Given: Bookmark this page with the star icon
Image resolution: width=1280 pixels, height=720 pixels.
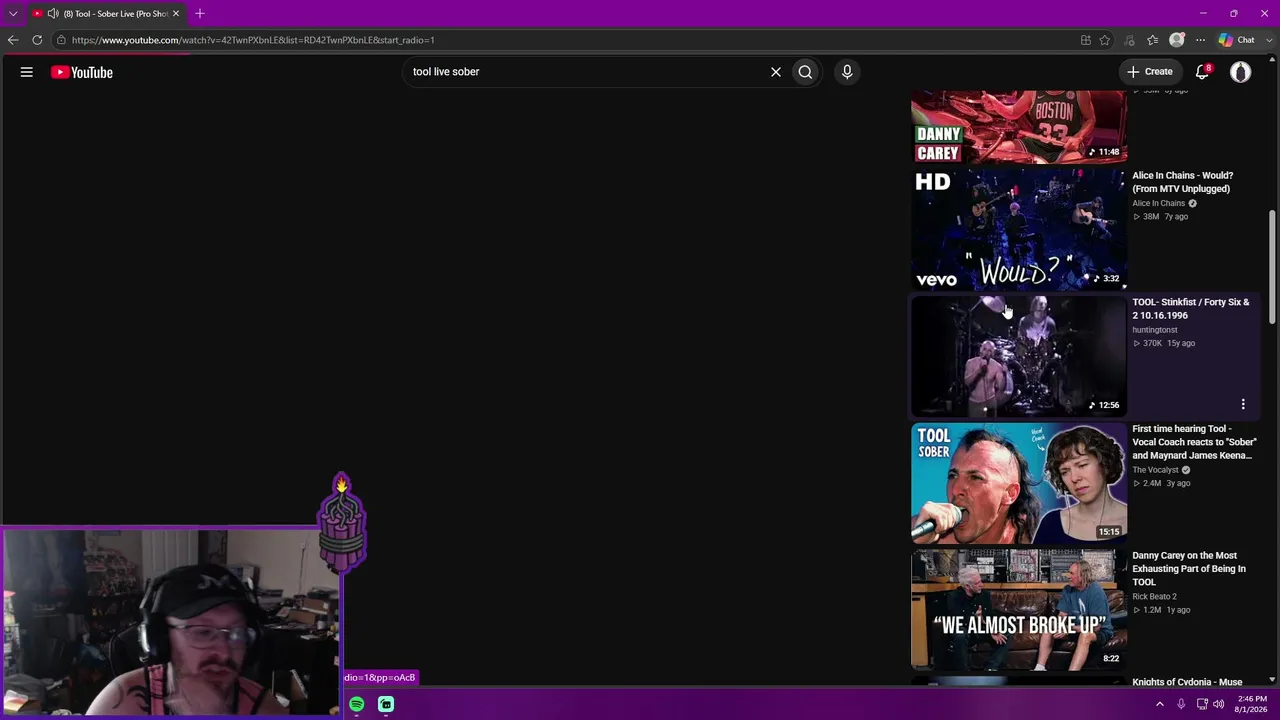Looking at the screenshot, I should pos(1105,40).
